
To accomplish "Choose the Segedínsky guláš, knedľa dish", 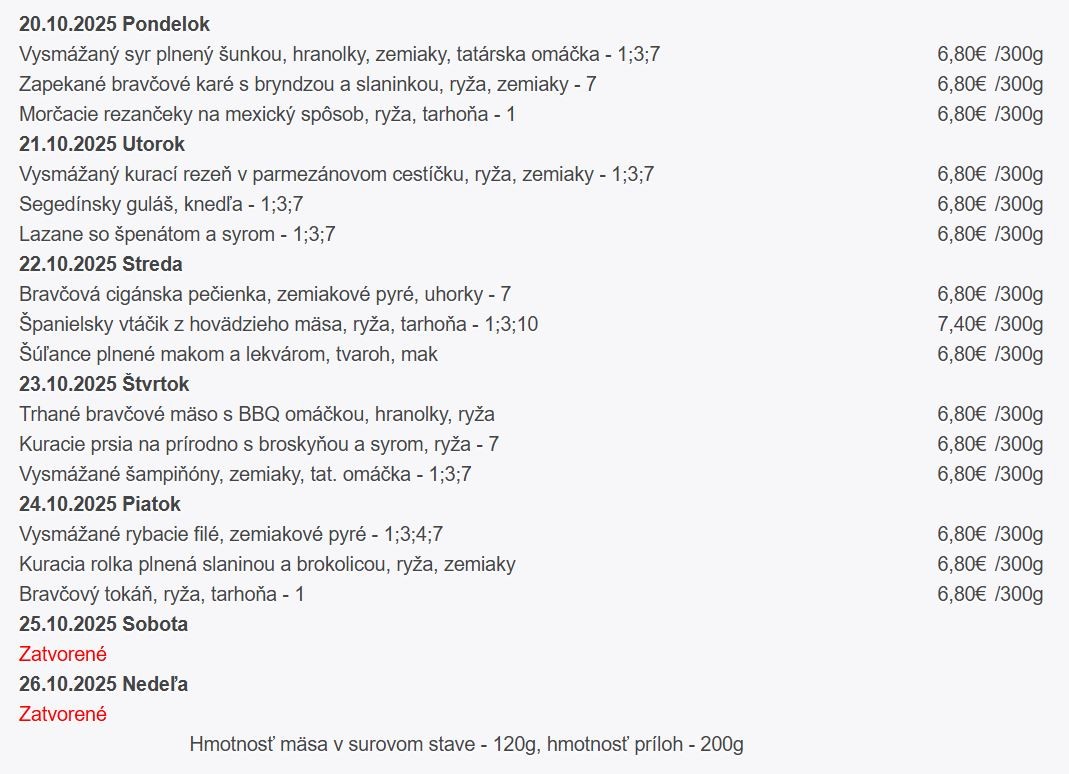I will click(x=161, y=204).
